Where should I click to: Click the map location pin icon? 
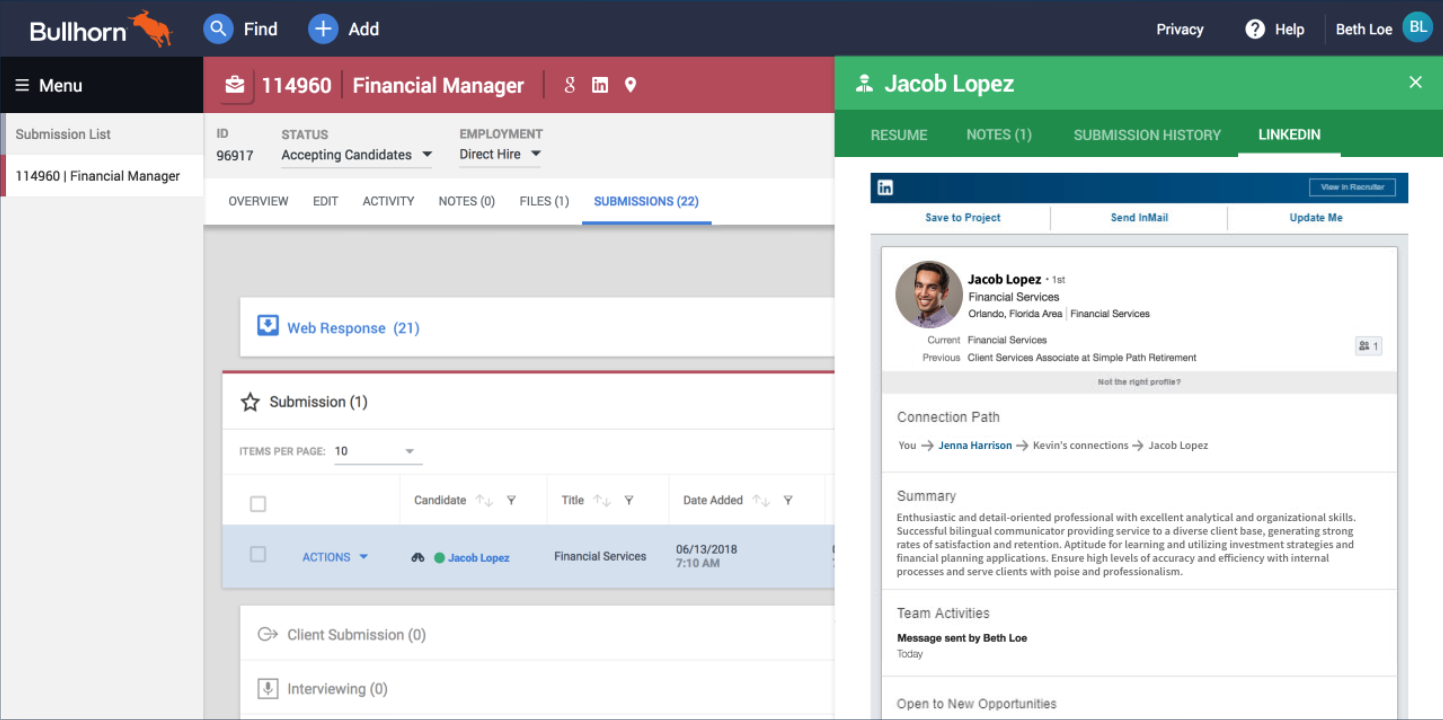click(630, 85)
